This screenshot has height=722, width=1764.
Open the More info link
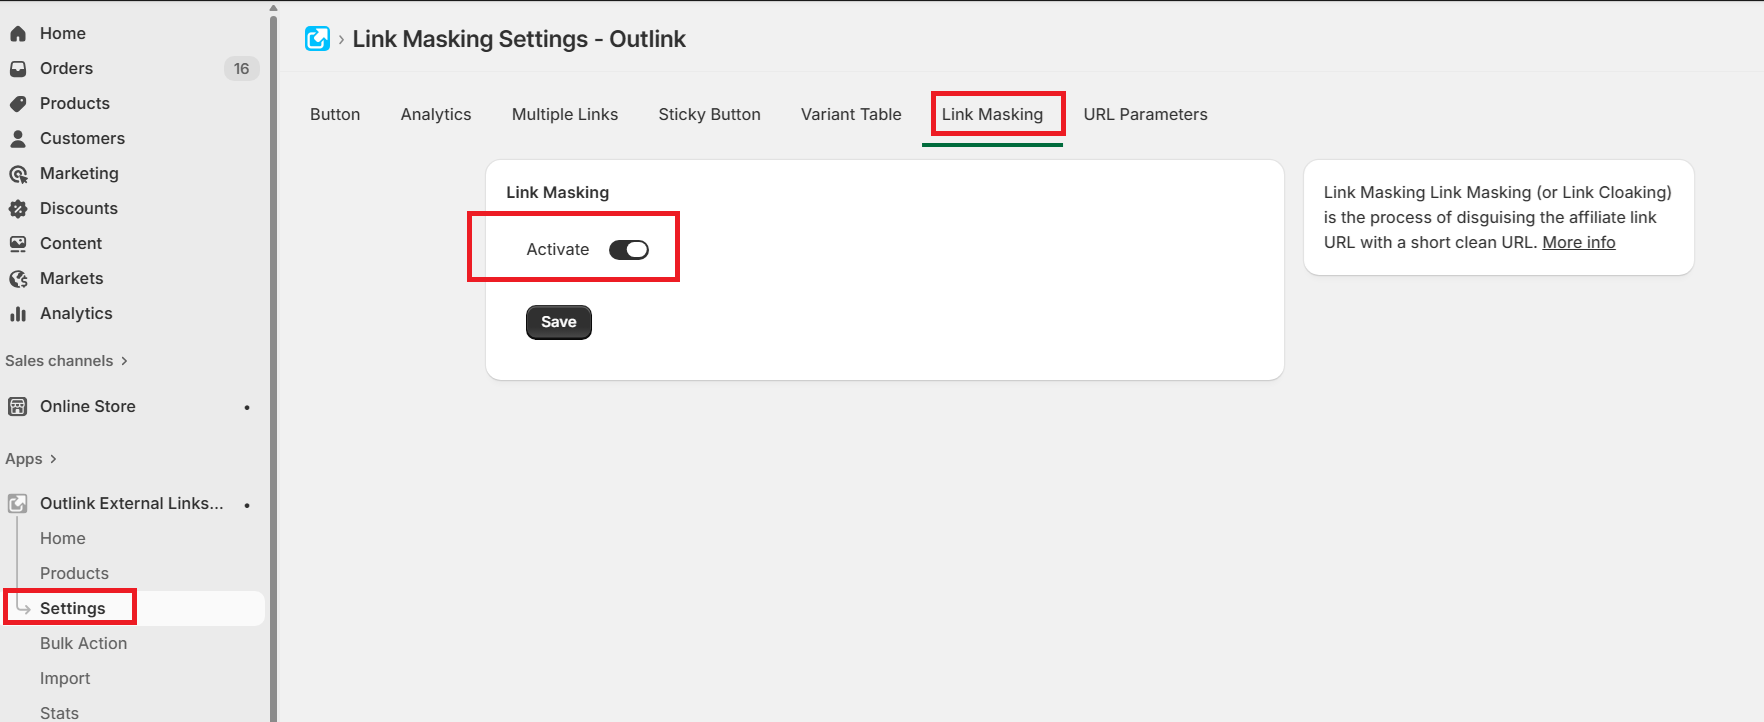click(x=1579, y=242)
